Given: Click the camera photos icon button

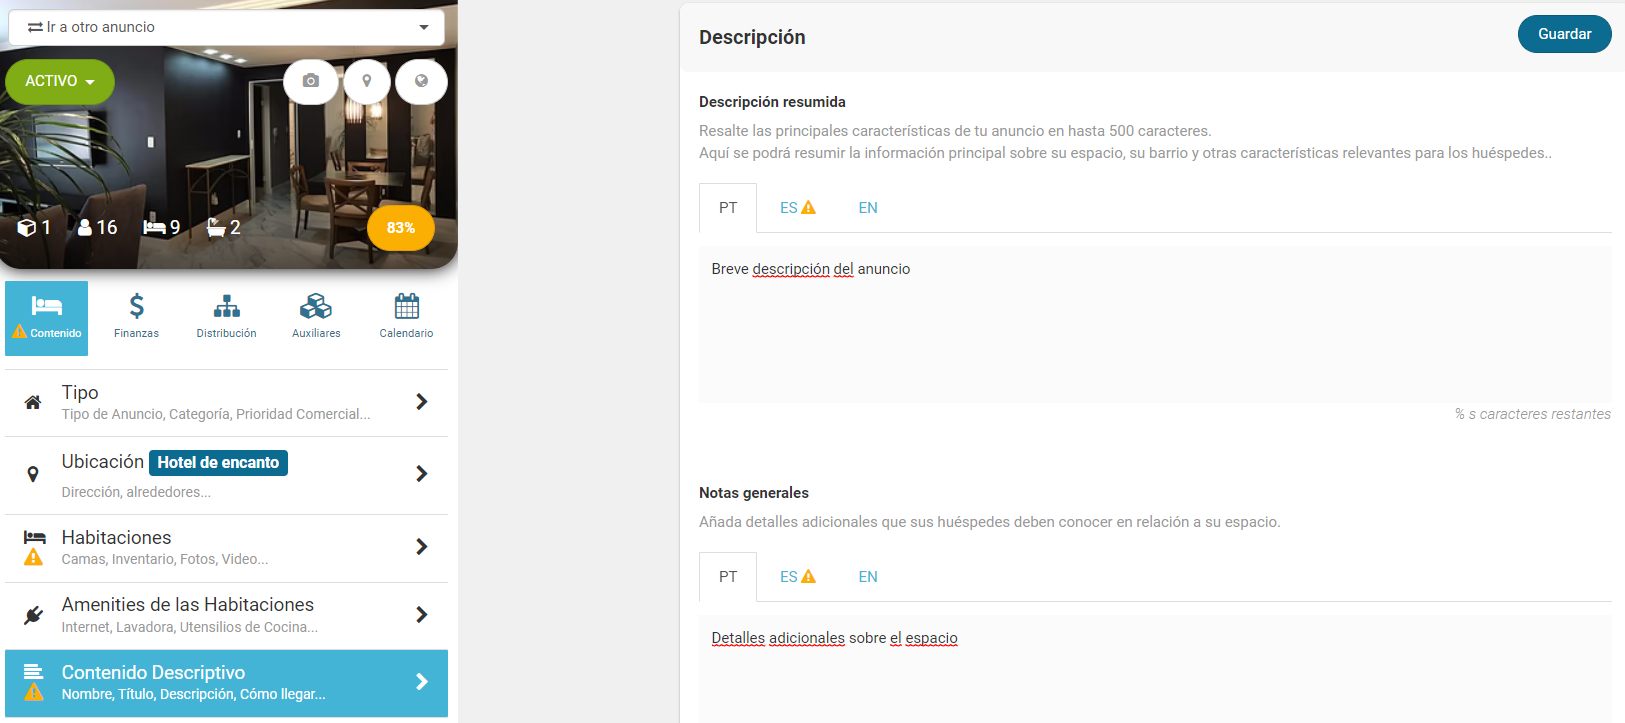Looking at the screenshot, I should coord(311,81).
